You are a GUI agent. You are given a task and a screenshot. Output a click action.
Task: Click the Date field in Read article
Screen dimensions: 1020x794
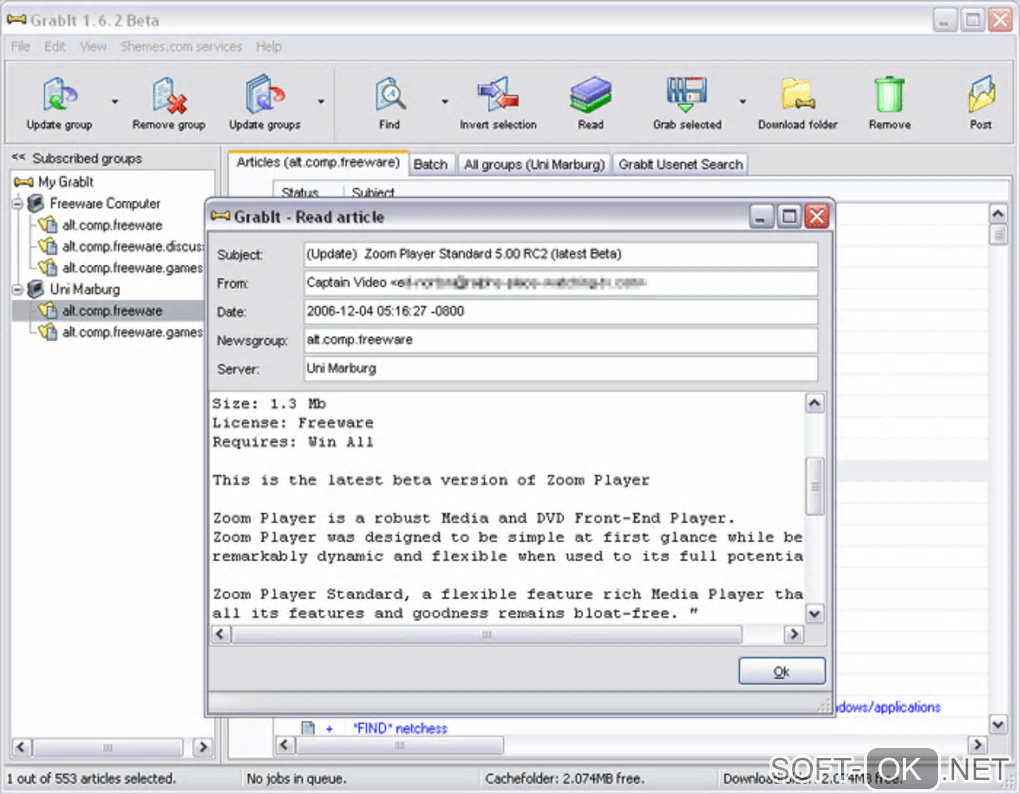click(x=561, y=311)
